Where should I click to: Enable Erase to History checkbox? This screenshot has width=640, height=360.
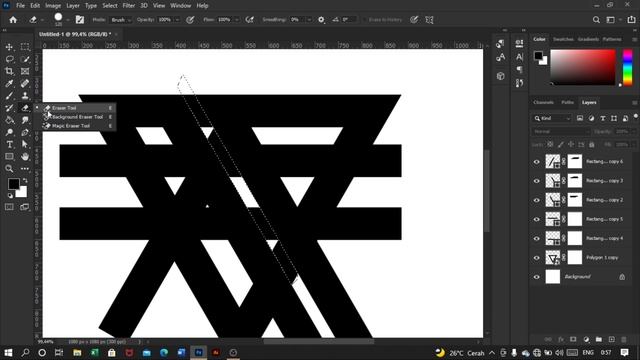365,20
